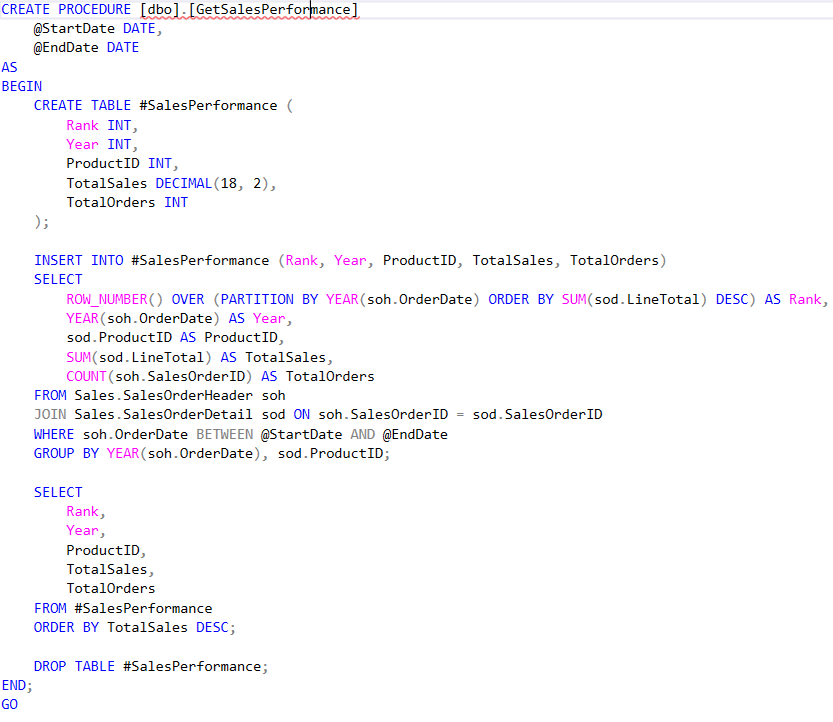The image size is (833, 722).
Task: Click 'TotalOrders' in the final select list
Action: pyautogui.click(x=110, y=589)
